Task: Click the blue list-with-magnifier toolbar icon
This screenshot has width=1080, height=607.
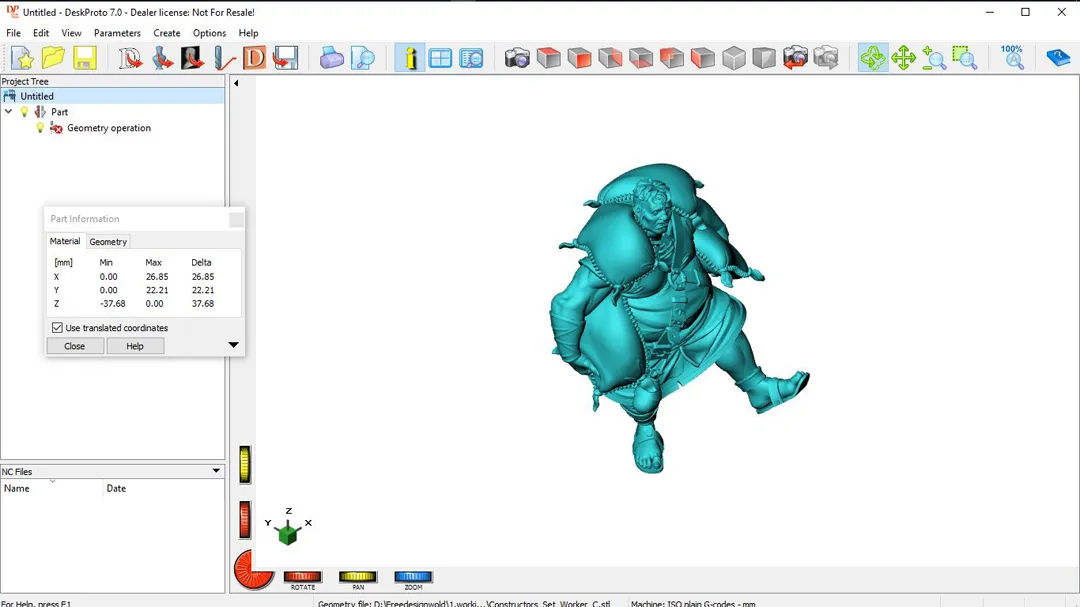Action: 471,59
